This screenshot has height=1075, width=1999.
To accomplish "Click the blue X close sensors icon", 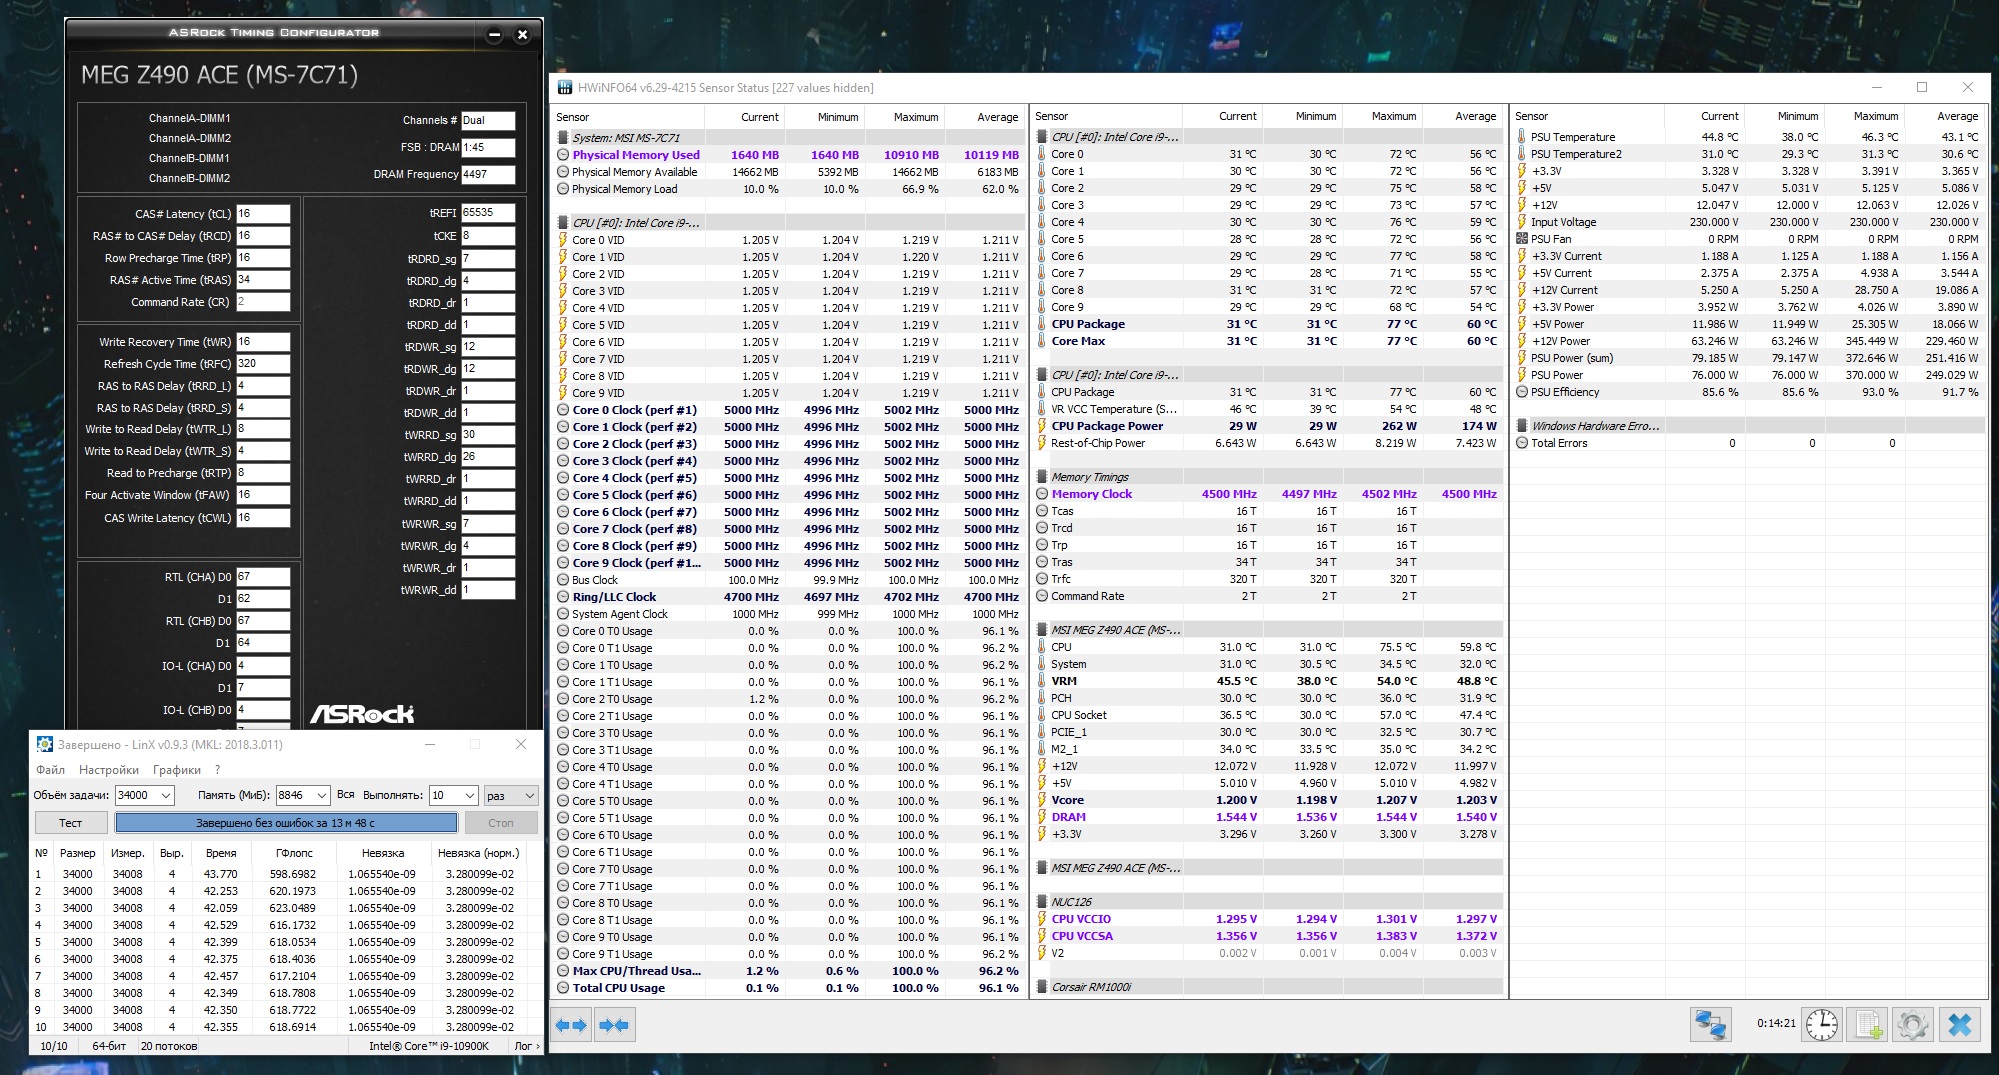I will tap(1960, 1025).
